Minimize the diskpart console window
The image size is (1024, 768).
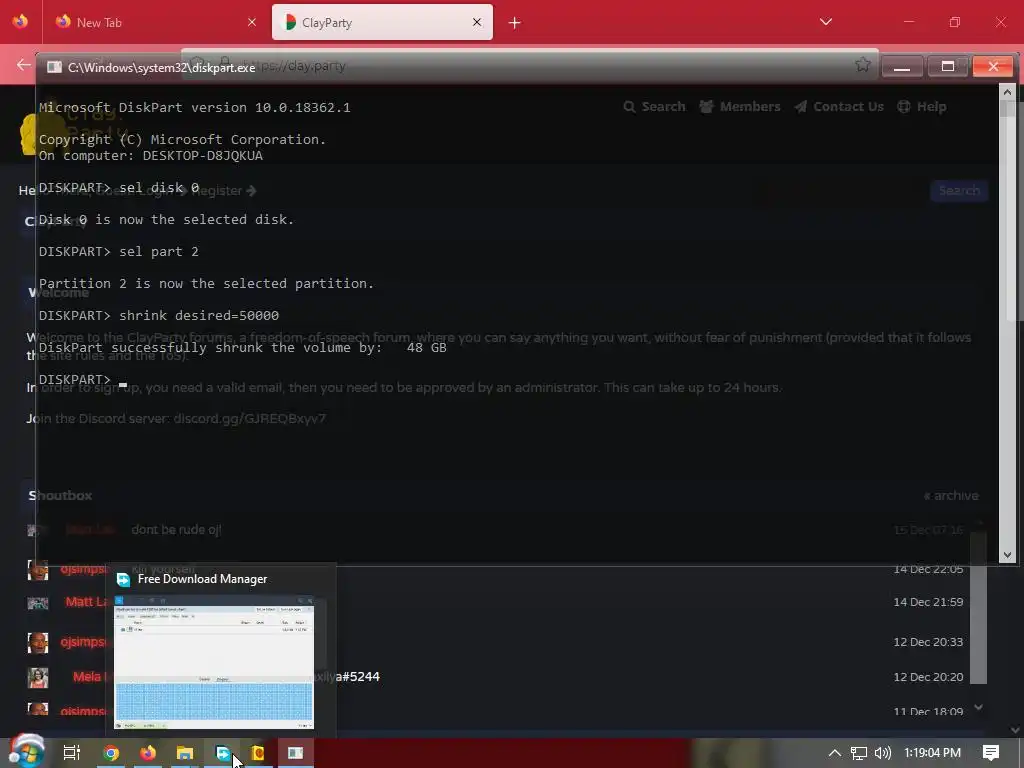pos(902,67)
